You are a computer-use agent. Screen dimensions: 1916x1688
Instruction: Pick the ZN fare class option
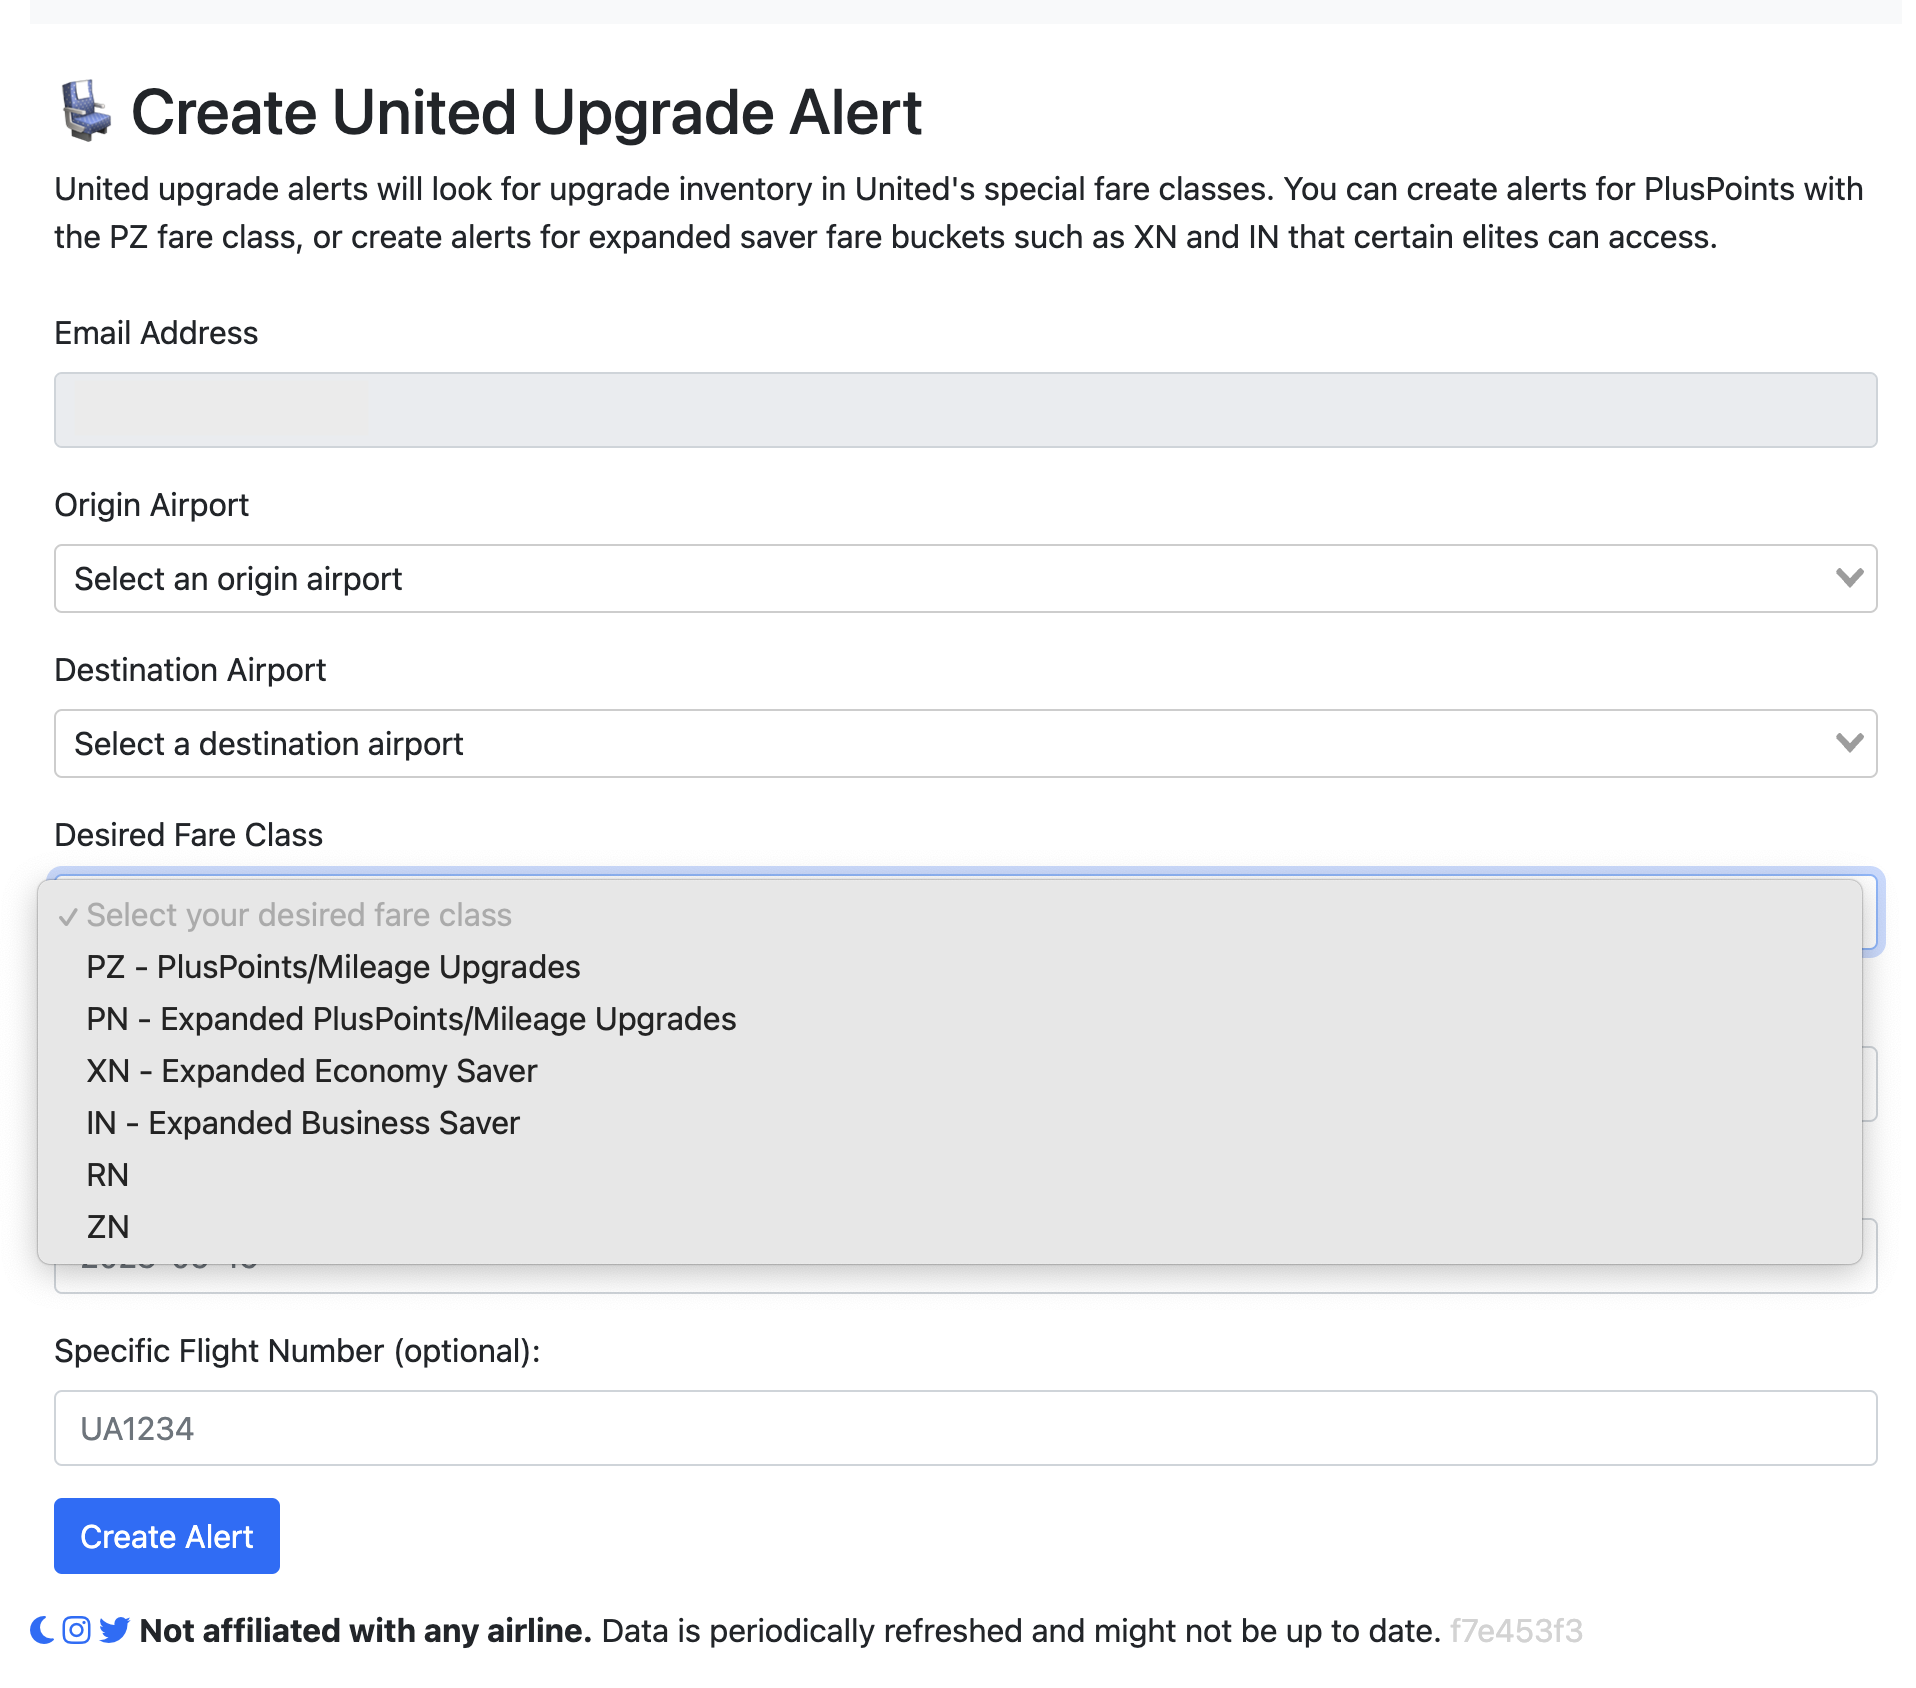tap(949, 1227)
